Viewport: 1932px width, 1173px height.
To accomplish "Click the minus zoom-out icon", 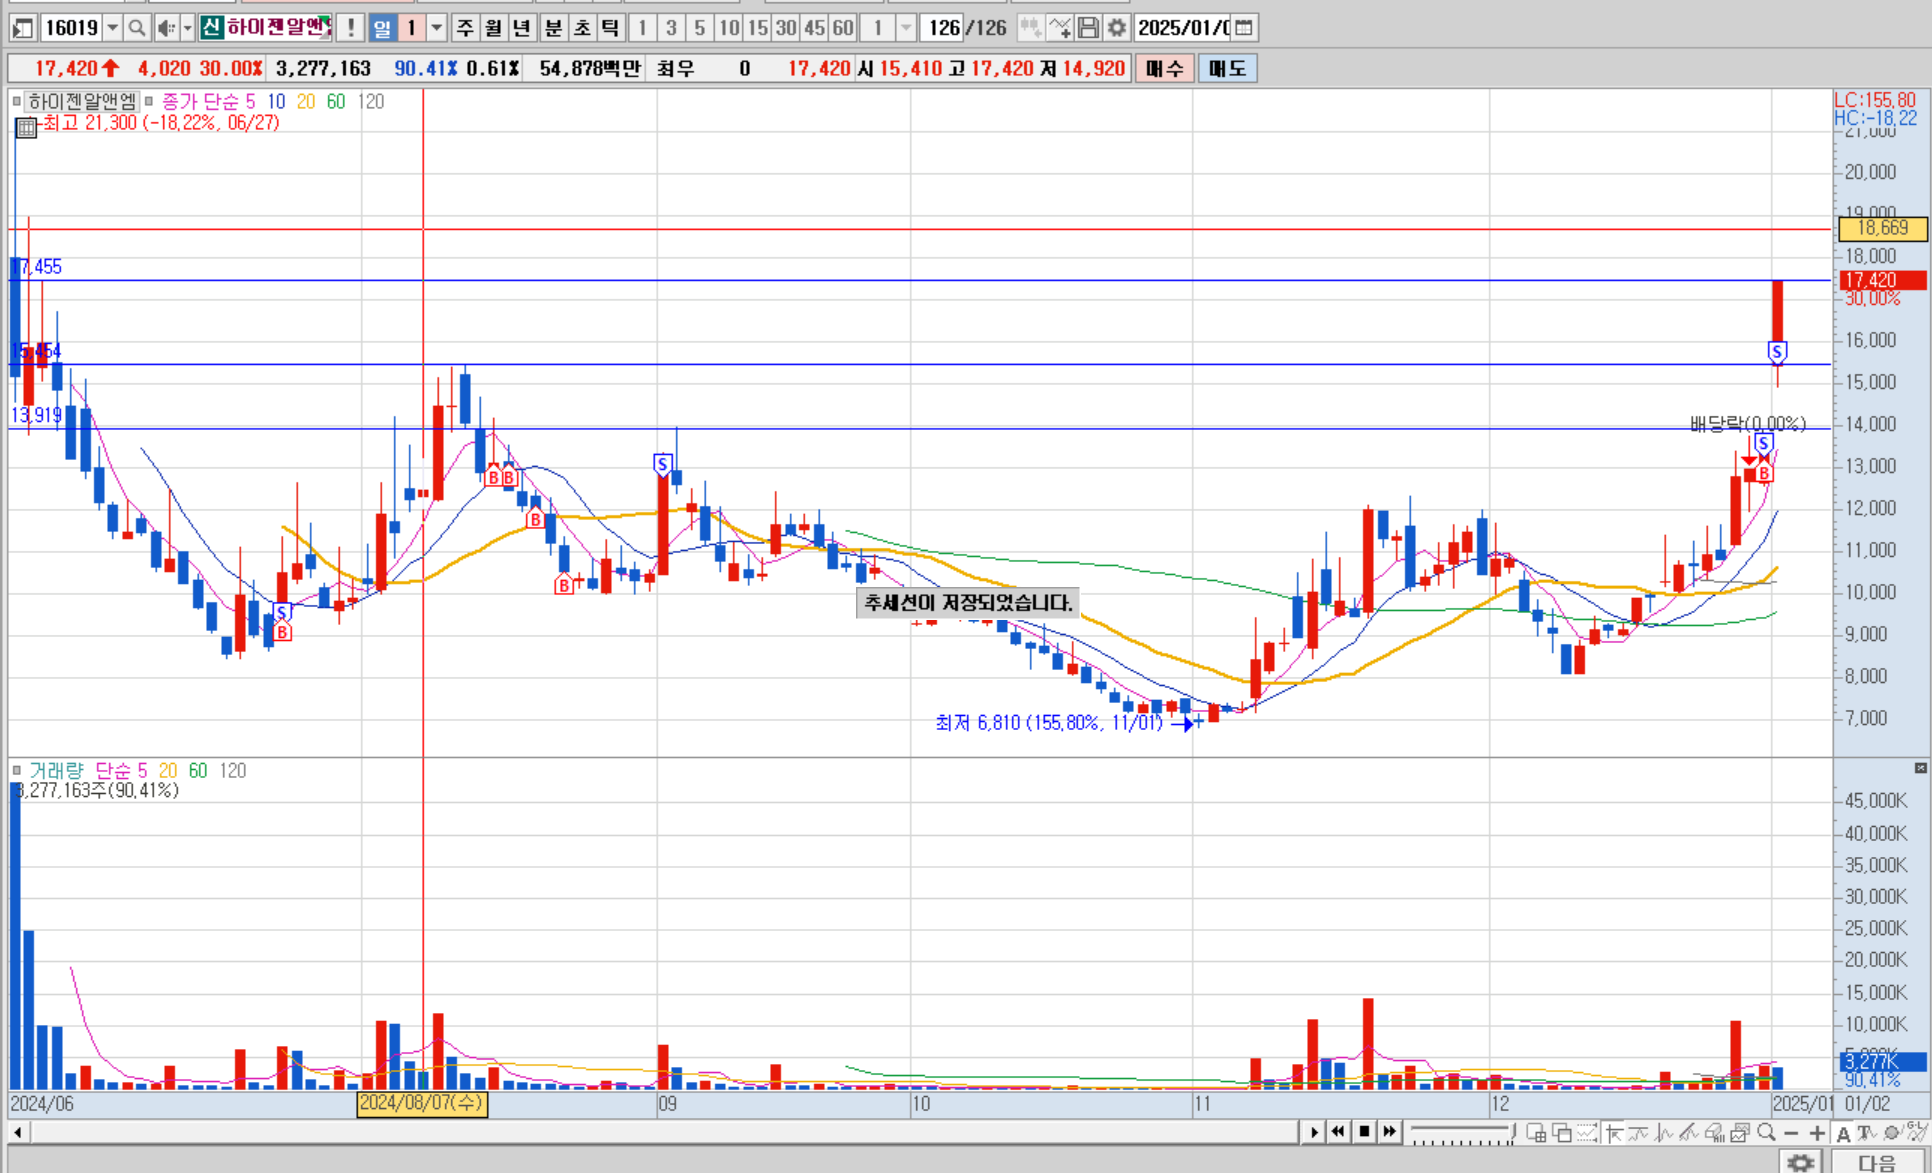I will (x=1792, y=1132).
